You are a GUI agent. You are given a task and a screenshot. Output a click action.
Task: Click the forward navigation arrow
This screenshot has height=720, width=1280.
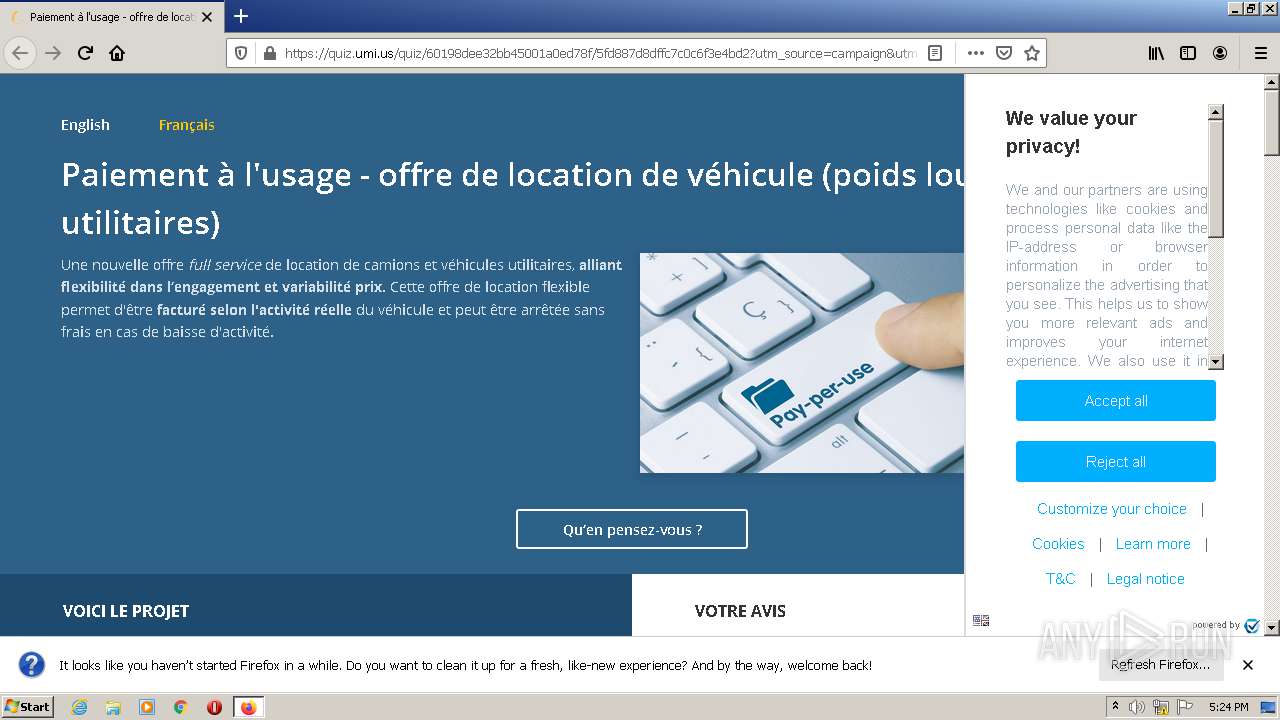click(x=53, y=53)
